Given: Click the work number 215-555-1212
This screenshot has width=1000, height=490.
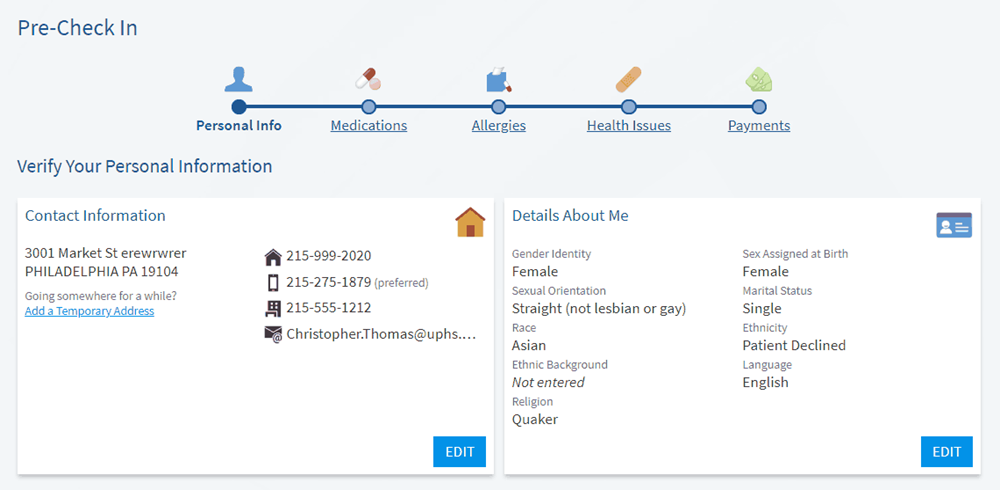Looking at the screenshot, I should coord(328,308).
